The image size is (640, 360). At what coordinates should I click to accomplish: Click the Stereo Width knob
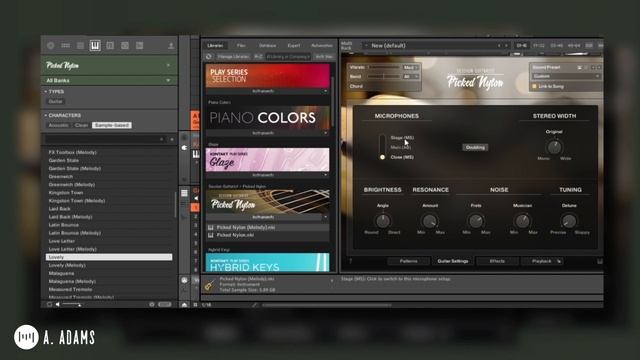click(554, 147)
